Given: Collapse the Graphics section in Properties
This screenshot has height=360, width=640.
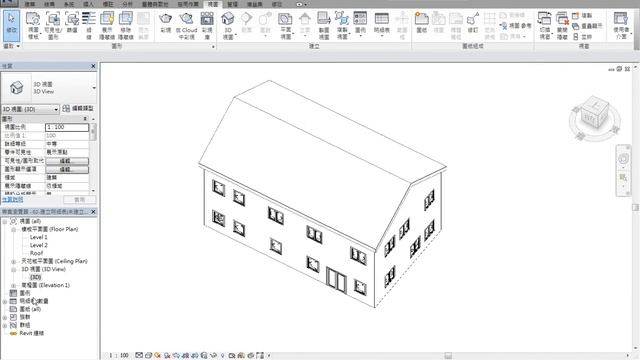Looking at the screenshot, I should point(85,119).
